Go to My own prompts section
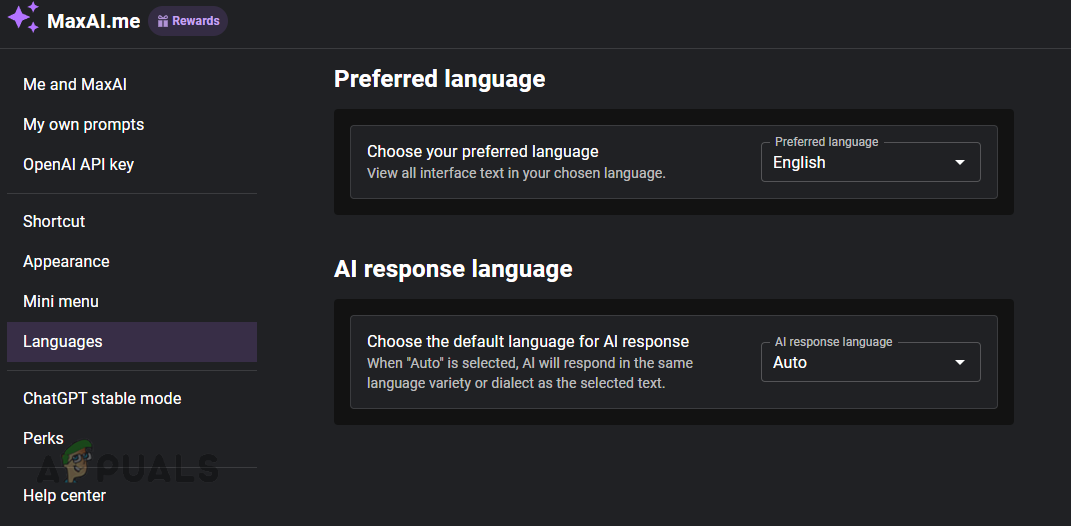 click(x=83, y=124)
